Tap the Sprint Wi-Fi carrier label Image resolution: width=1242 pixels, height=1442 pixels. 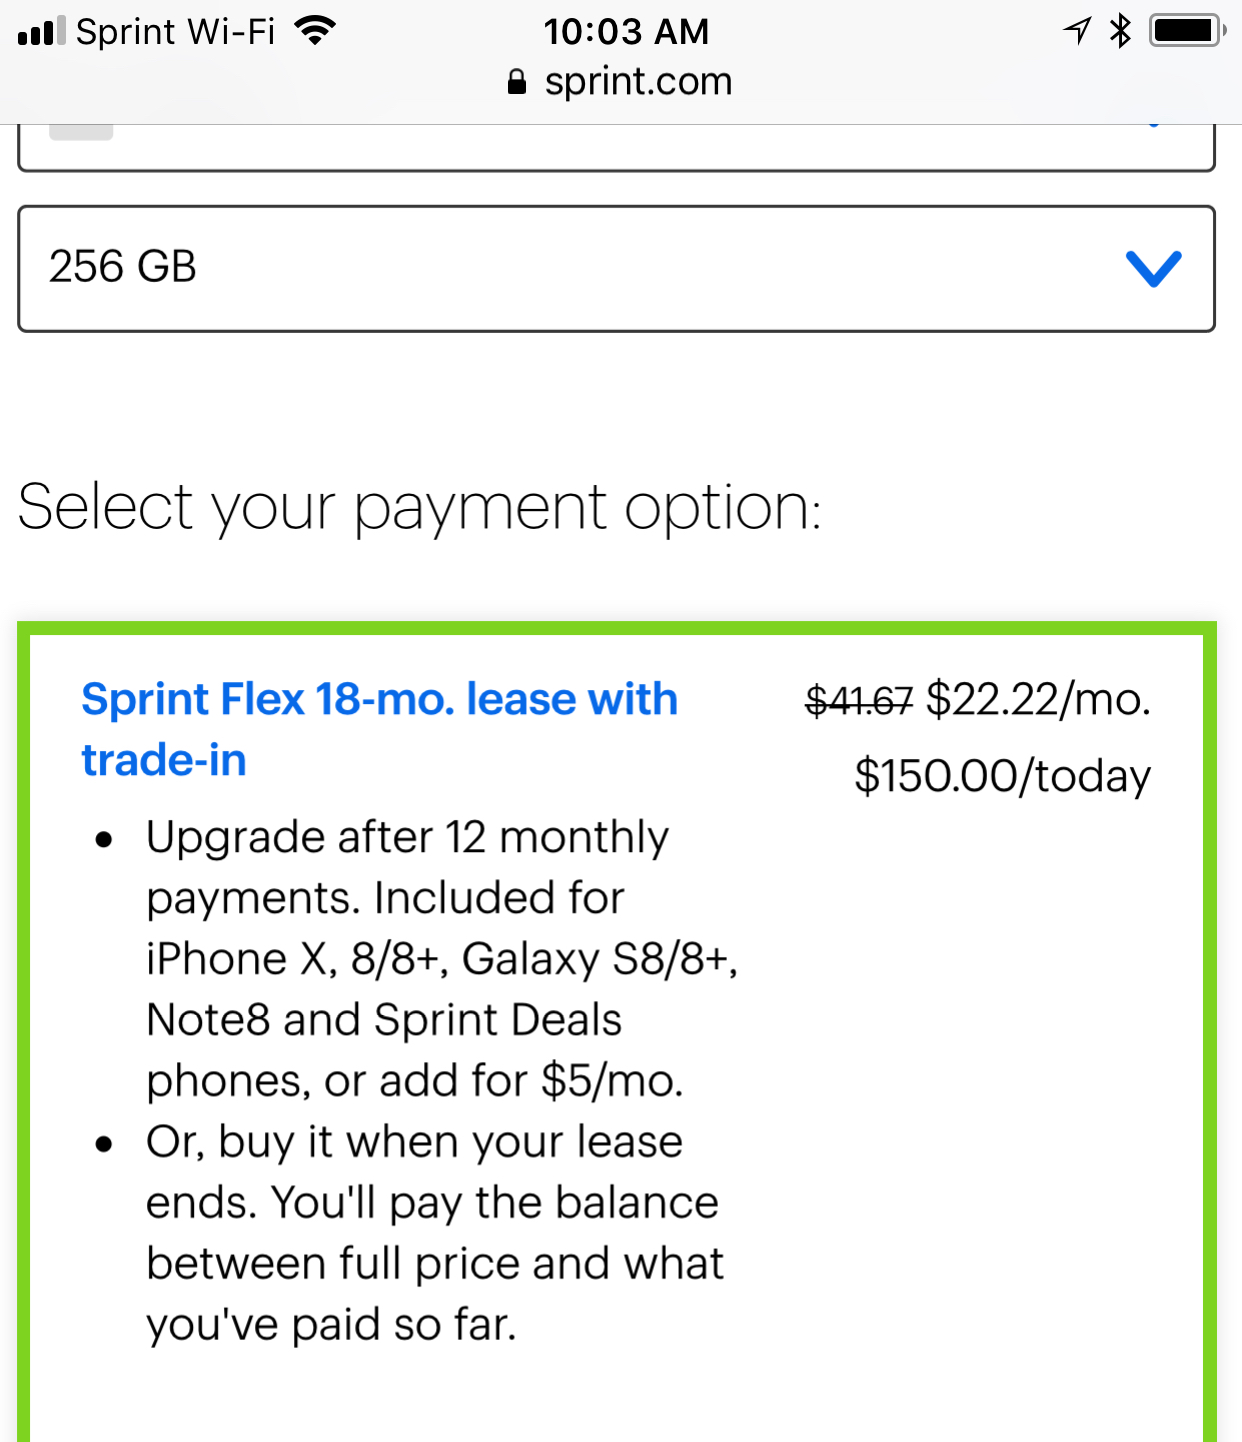click(x=176, y=31)
